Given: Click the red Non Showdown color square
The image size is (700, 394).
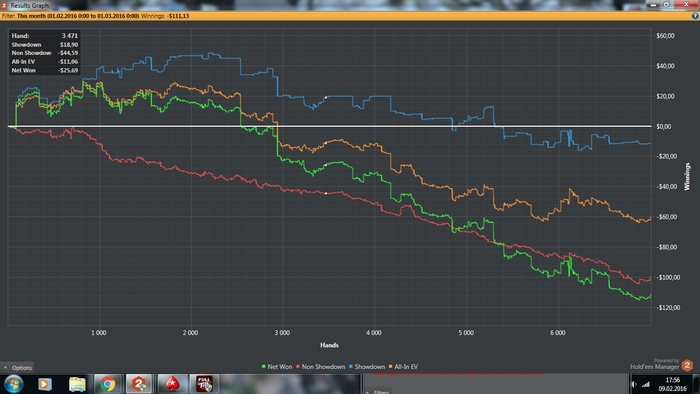Looking at the screenshot, I should [x=298, y=367].
